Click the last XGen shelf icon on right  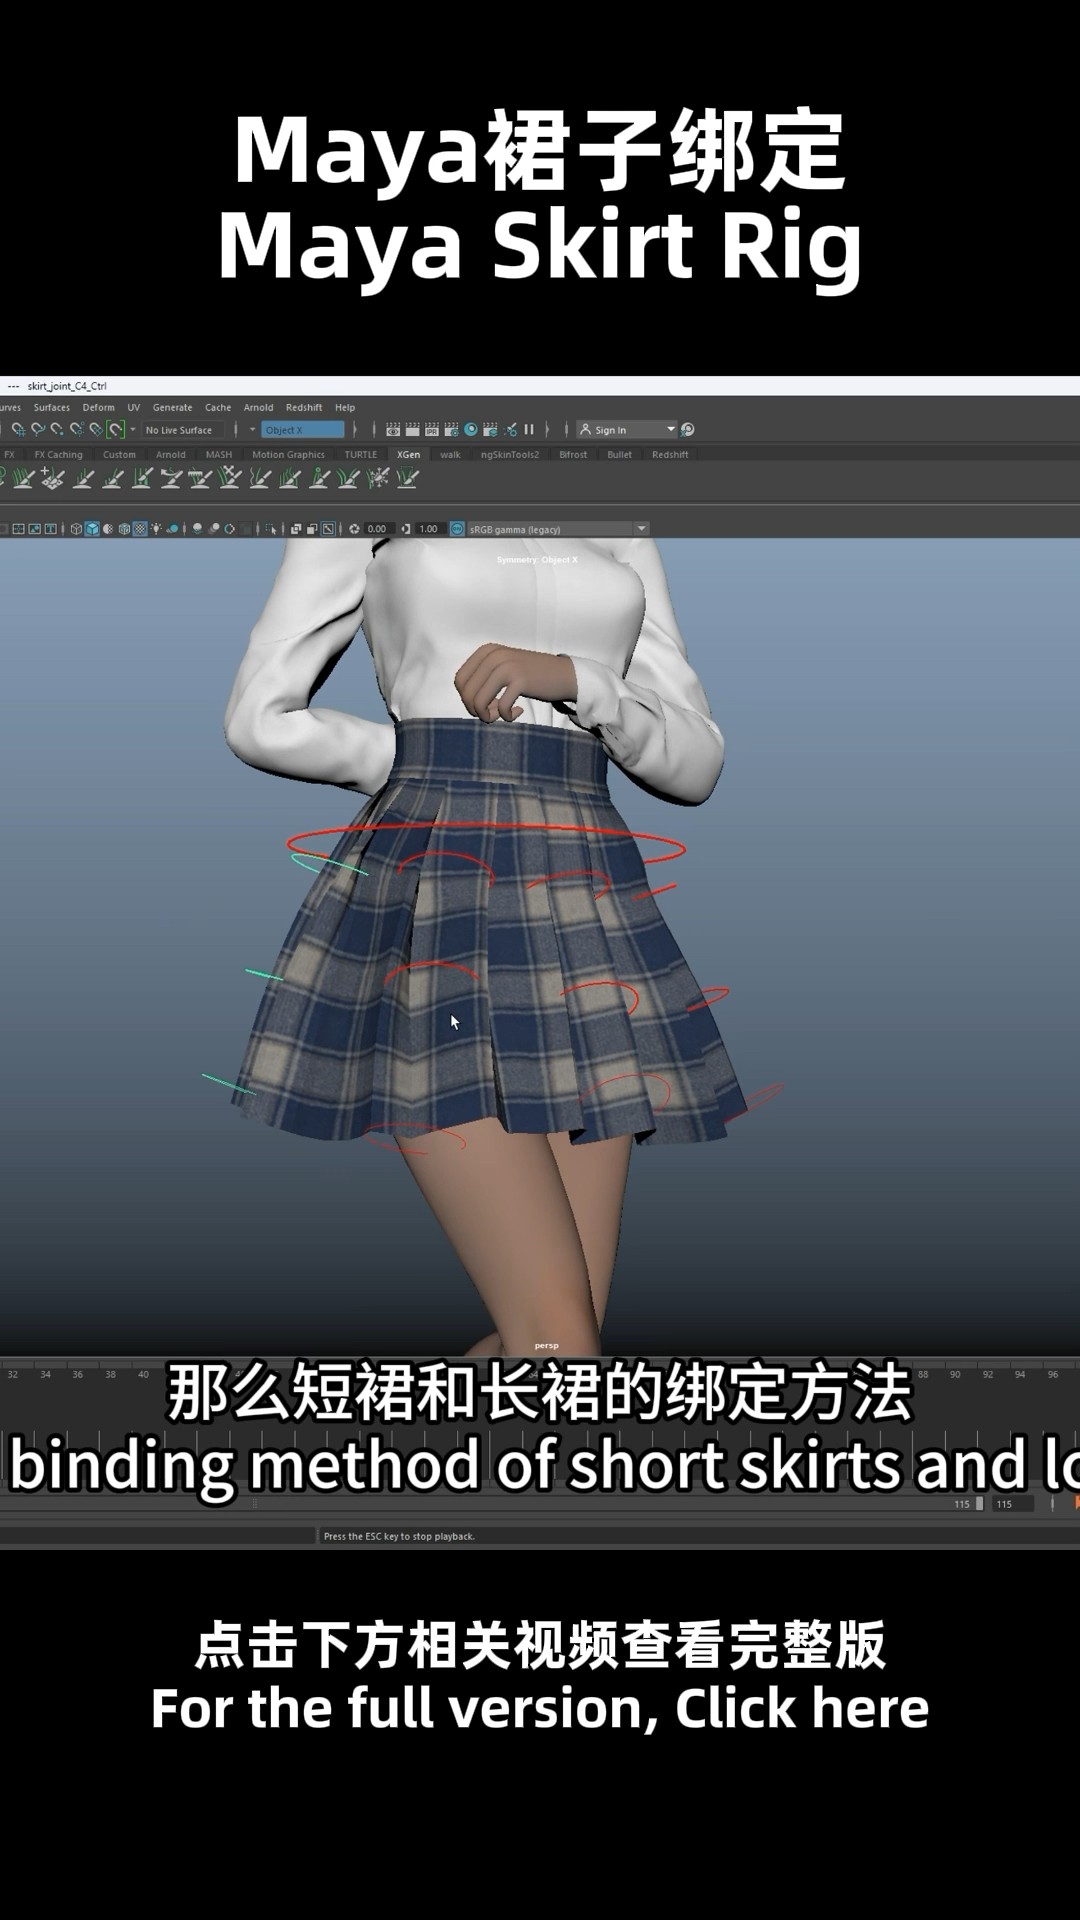coord(407,479)
